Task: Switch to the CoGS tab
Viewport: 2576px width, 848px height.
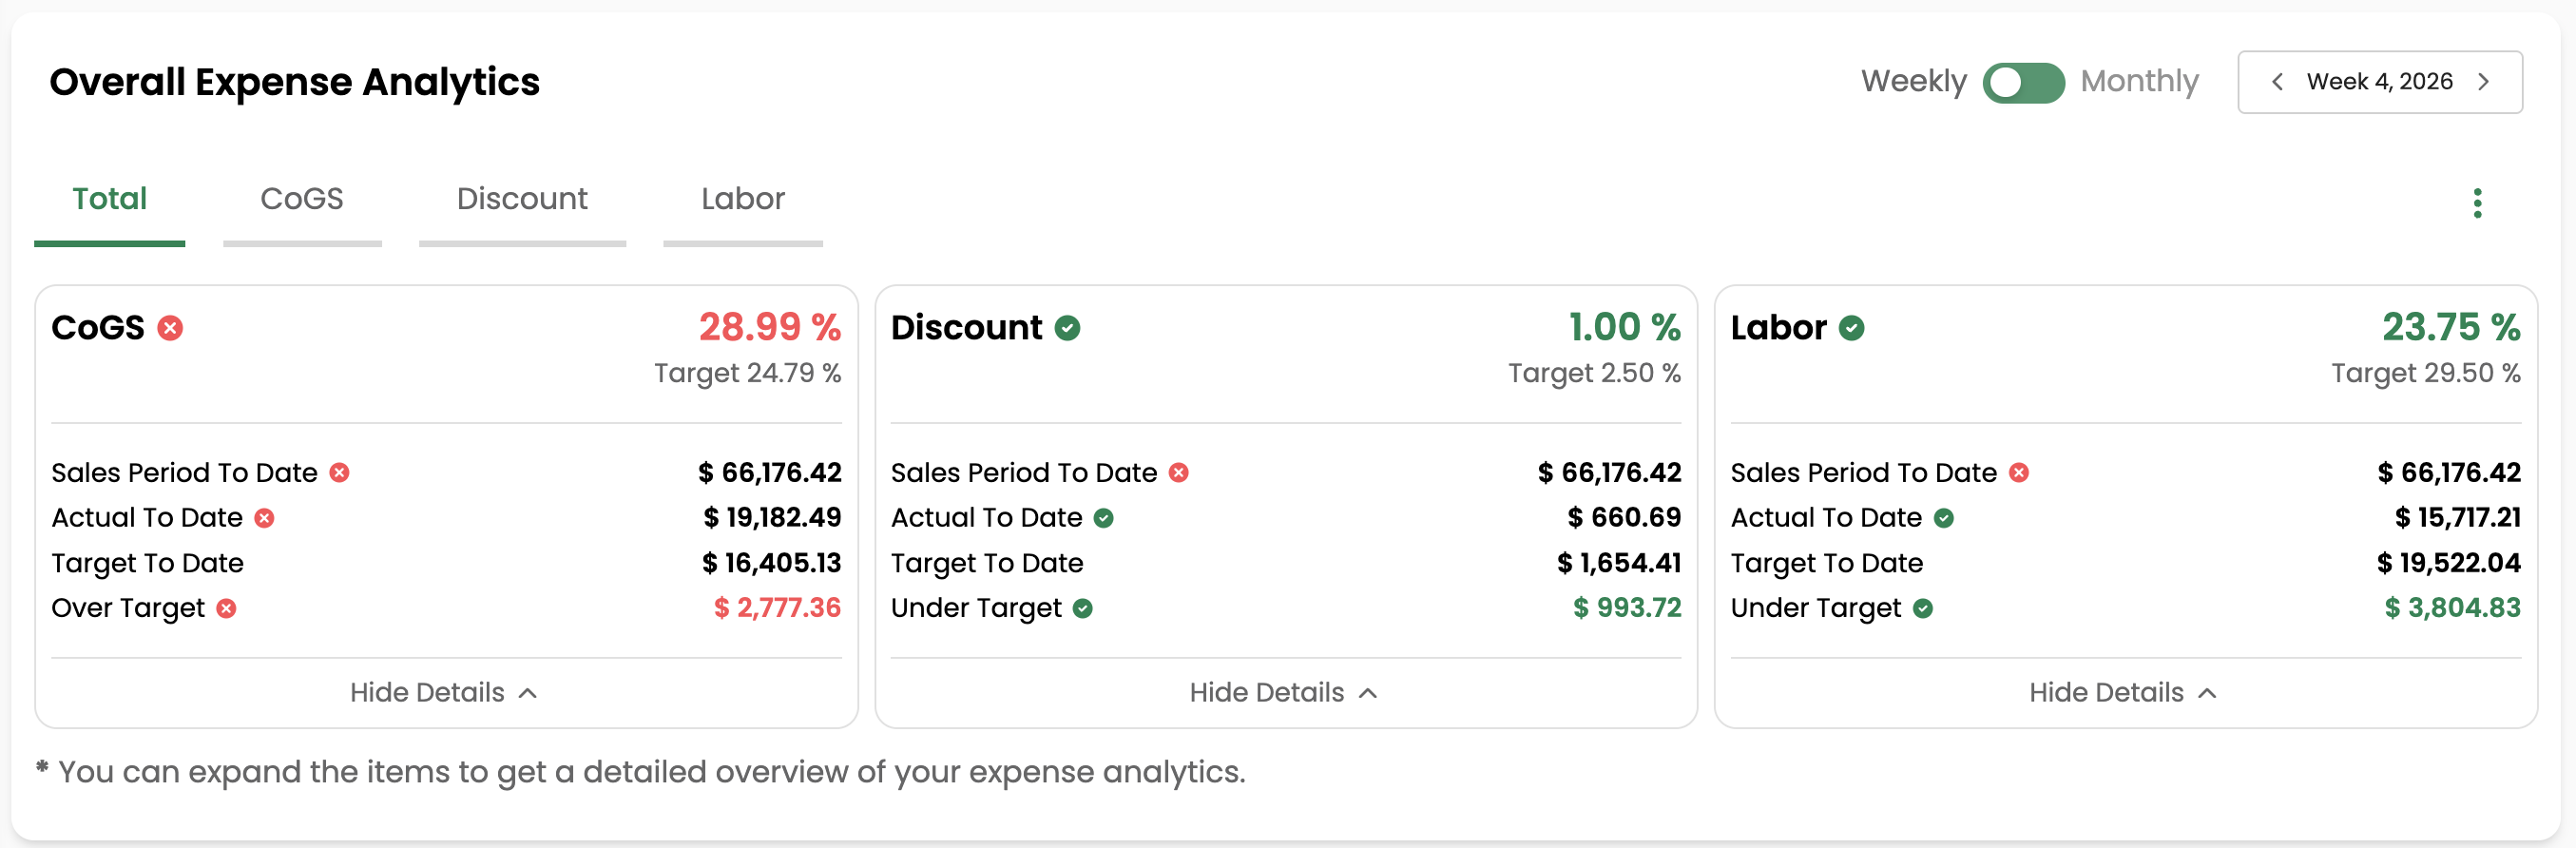Action: click(x=302, y=199)
